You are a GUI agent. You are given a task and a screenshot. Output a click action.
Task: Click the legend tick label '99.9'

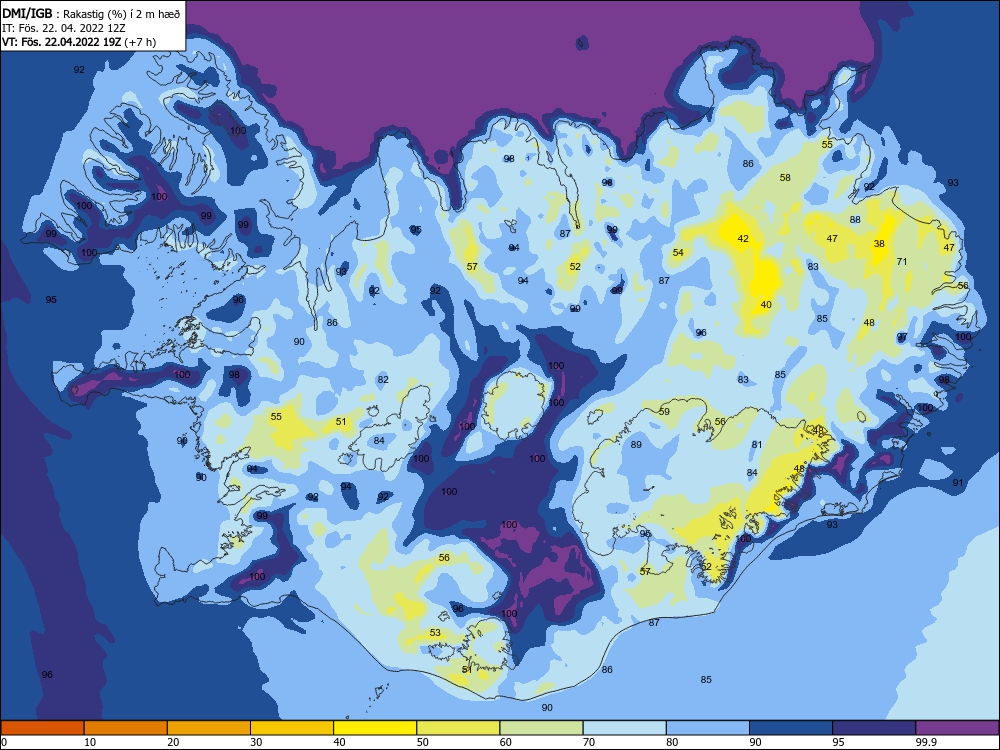point(926,742)
